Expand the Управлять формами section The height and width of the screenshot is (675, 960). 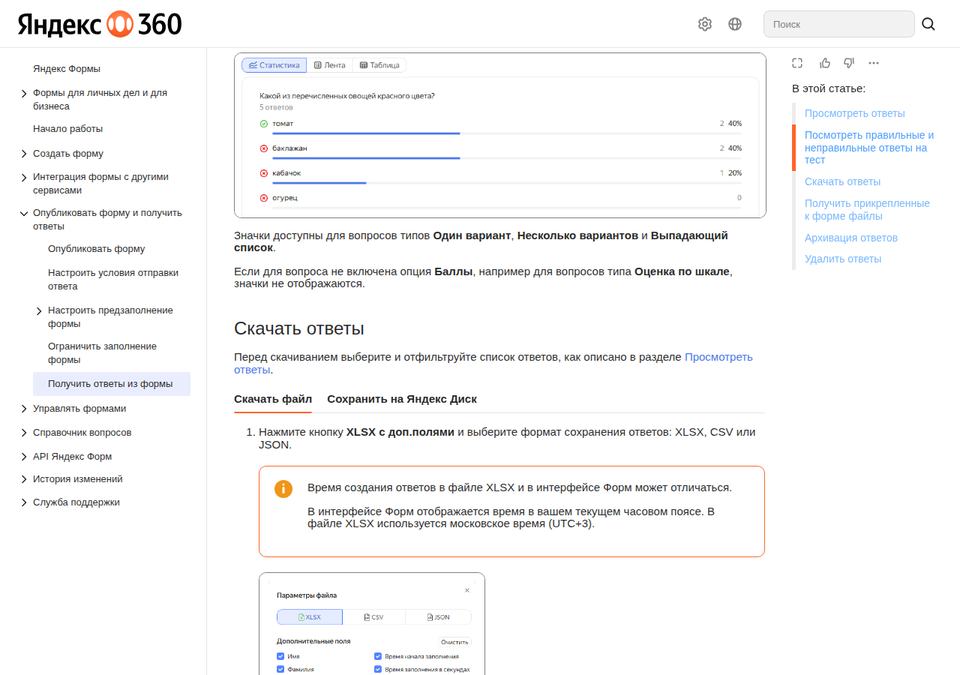[24, 409]
